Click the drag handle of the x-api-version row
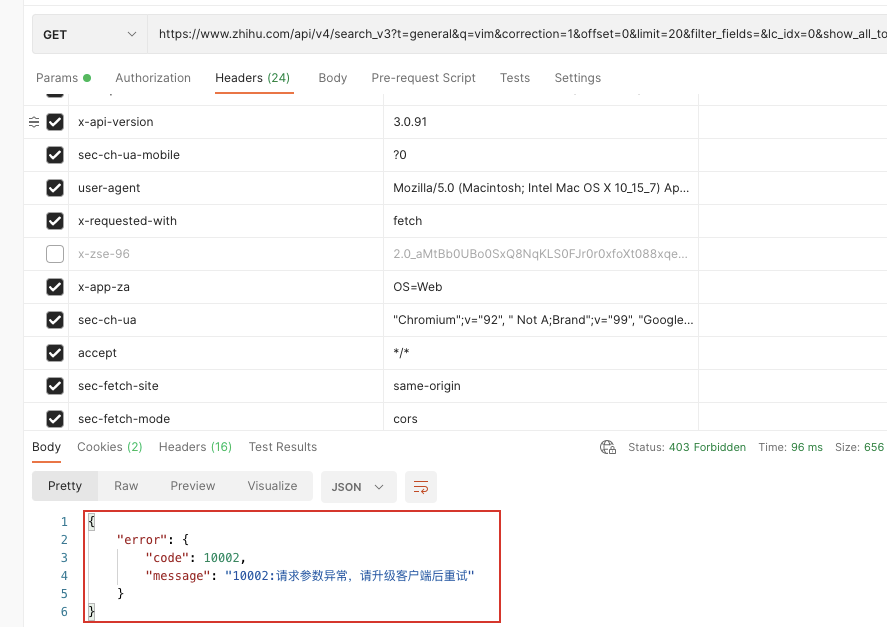Screen dimensions: 887x627 [x=34, y=122]
